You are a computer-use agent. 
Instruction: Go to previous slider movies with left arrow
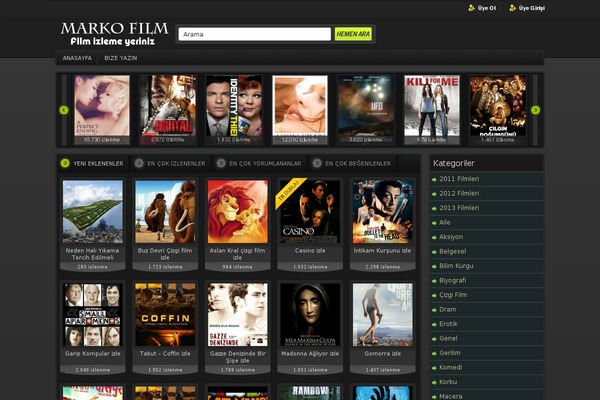pos(64,110)
